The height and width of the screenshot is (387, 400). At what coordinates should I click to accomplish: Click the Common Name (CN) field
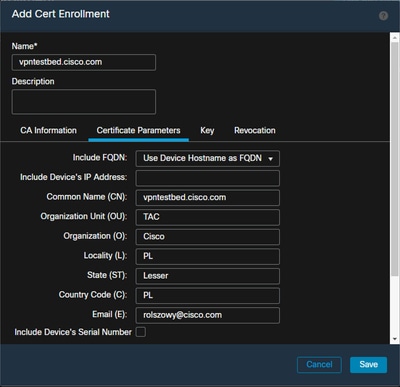[x=208, y=198]
